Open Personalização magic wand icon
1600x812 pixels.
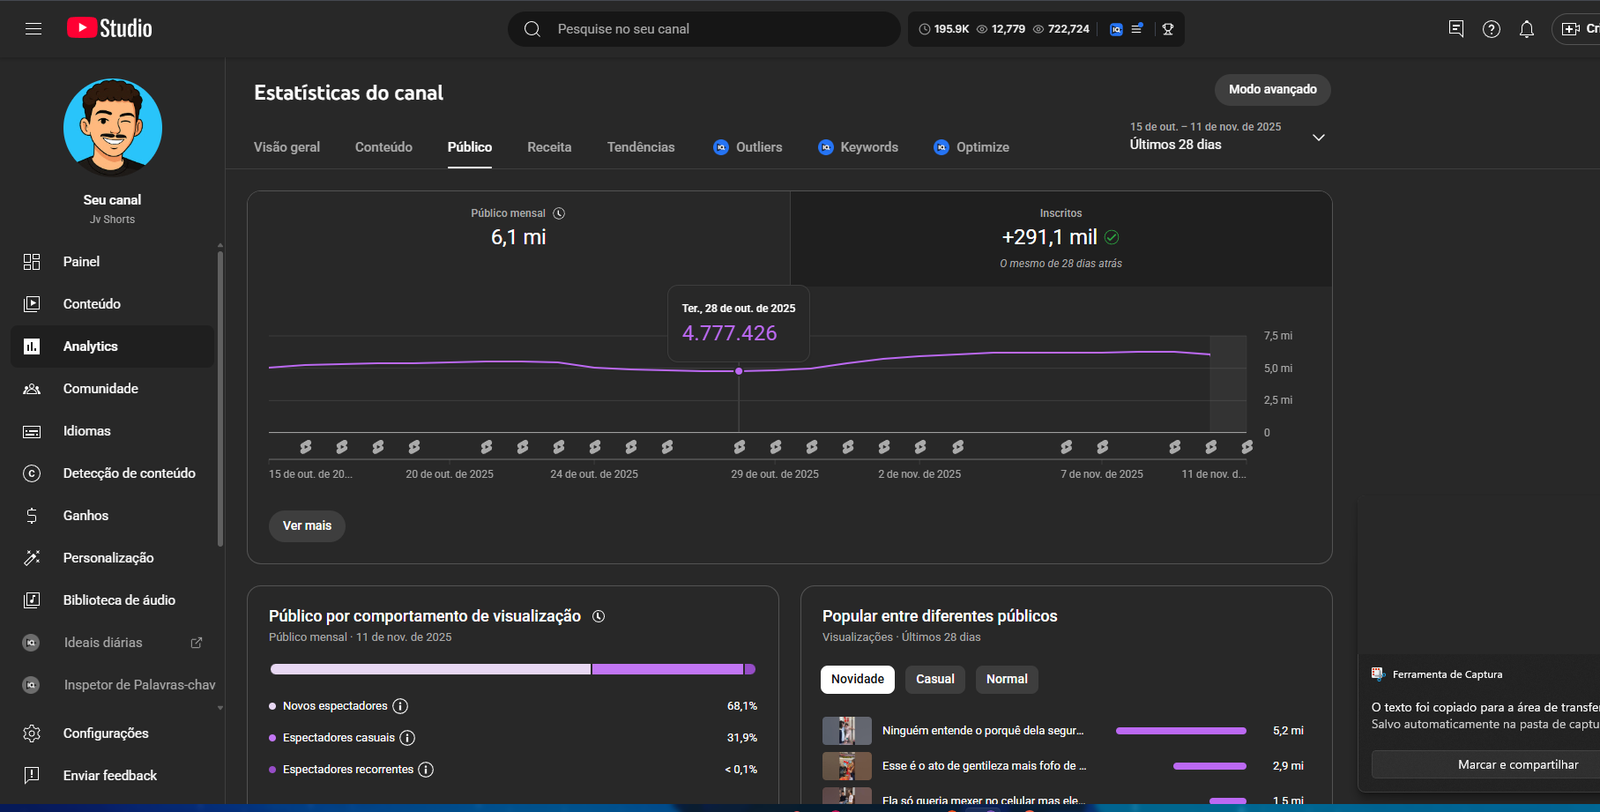(32, 558)
